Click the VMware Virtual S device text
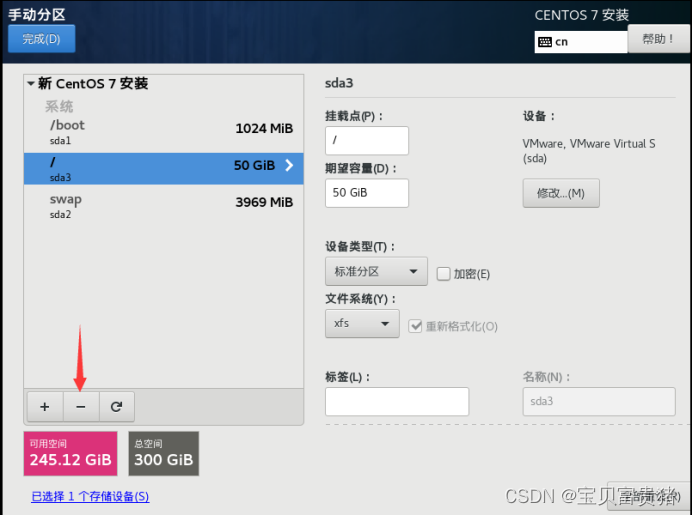 click(x=589, y=151)
